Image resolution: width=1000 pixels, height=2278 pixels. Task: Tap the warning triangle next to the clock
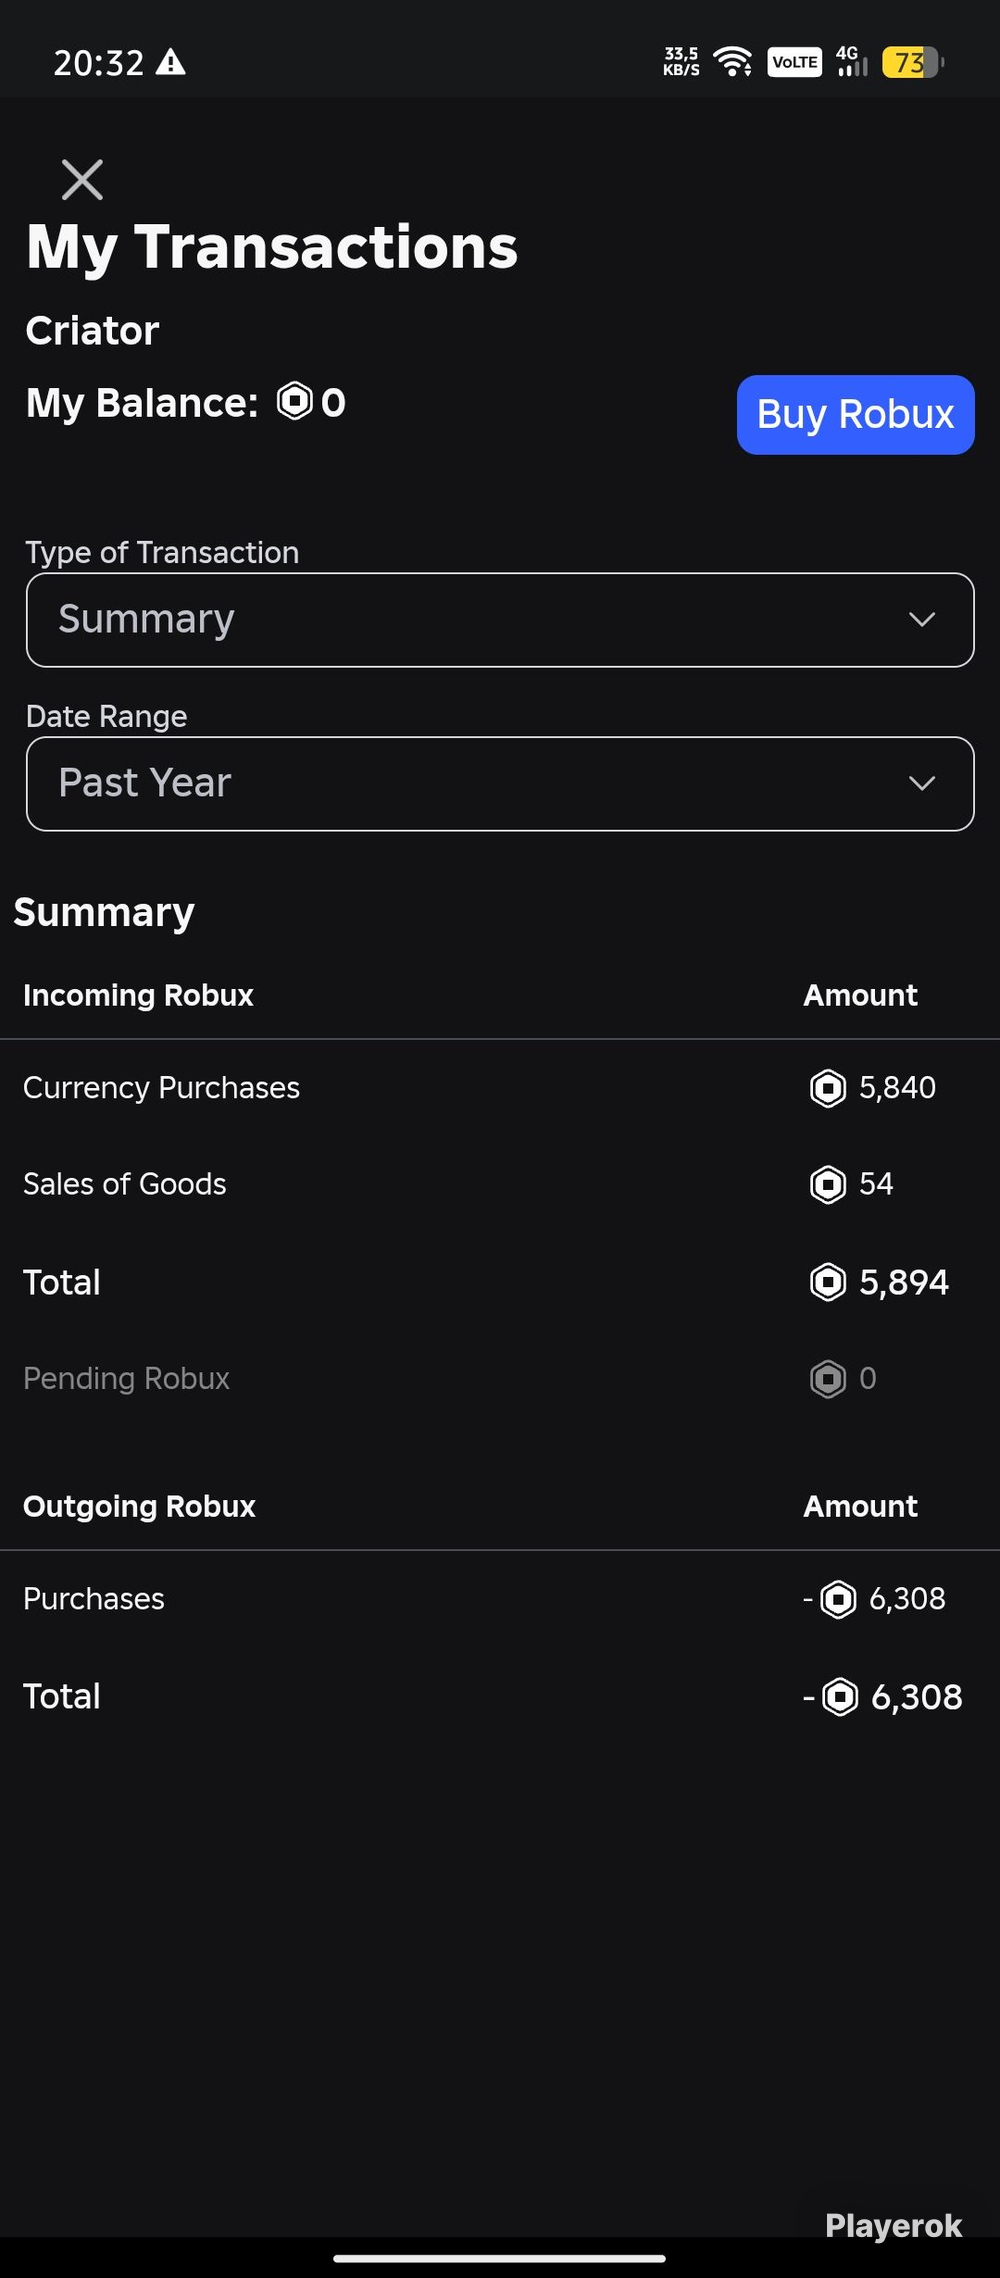[x=172, y=62]
